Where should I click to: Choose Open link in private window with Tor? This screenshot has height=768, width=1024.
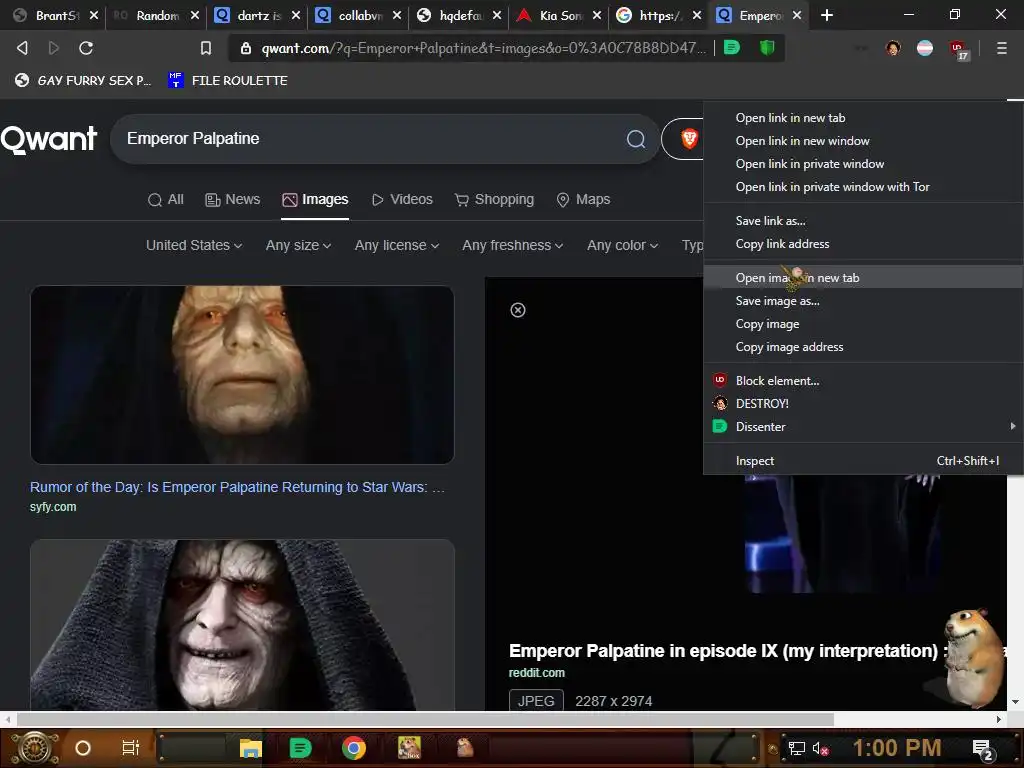[x=863, y=187]
